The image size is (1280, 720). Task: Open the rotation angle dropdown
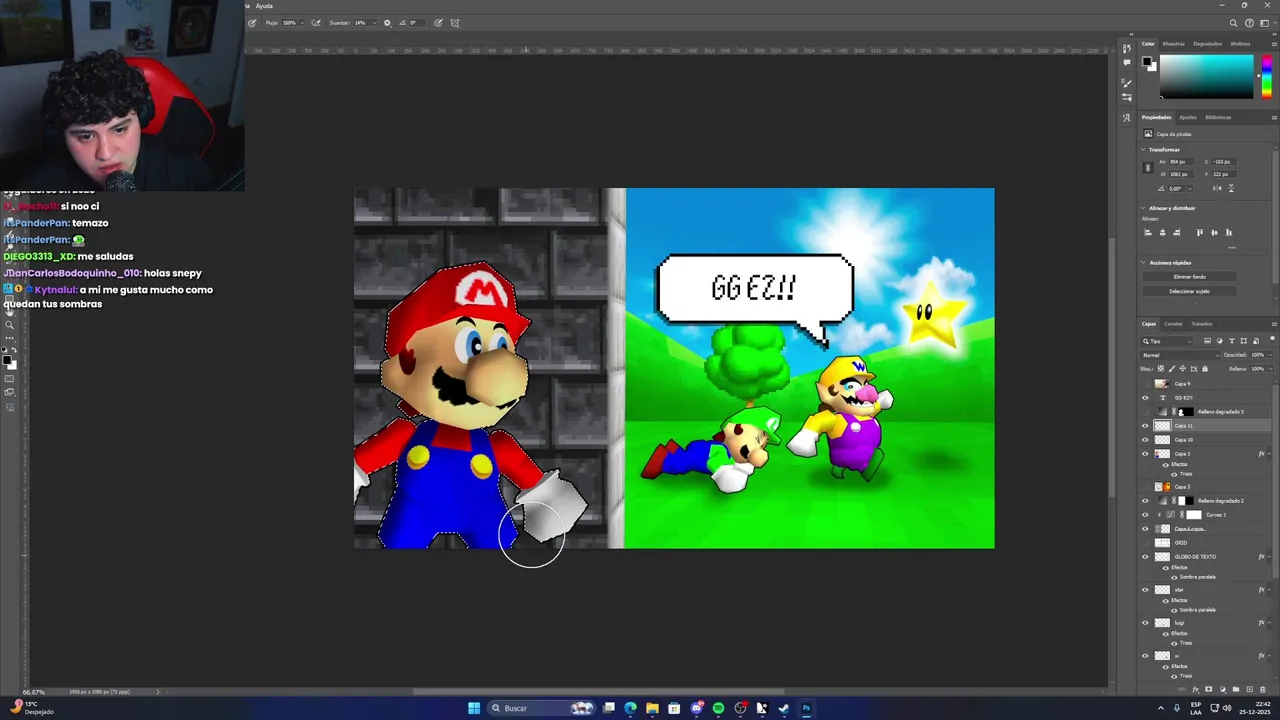(1190, 189)
